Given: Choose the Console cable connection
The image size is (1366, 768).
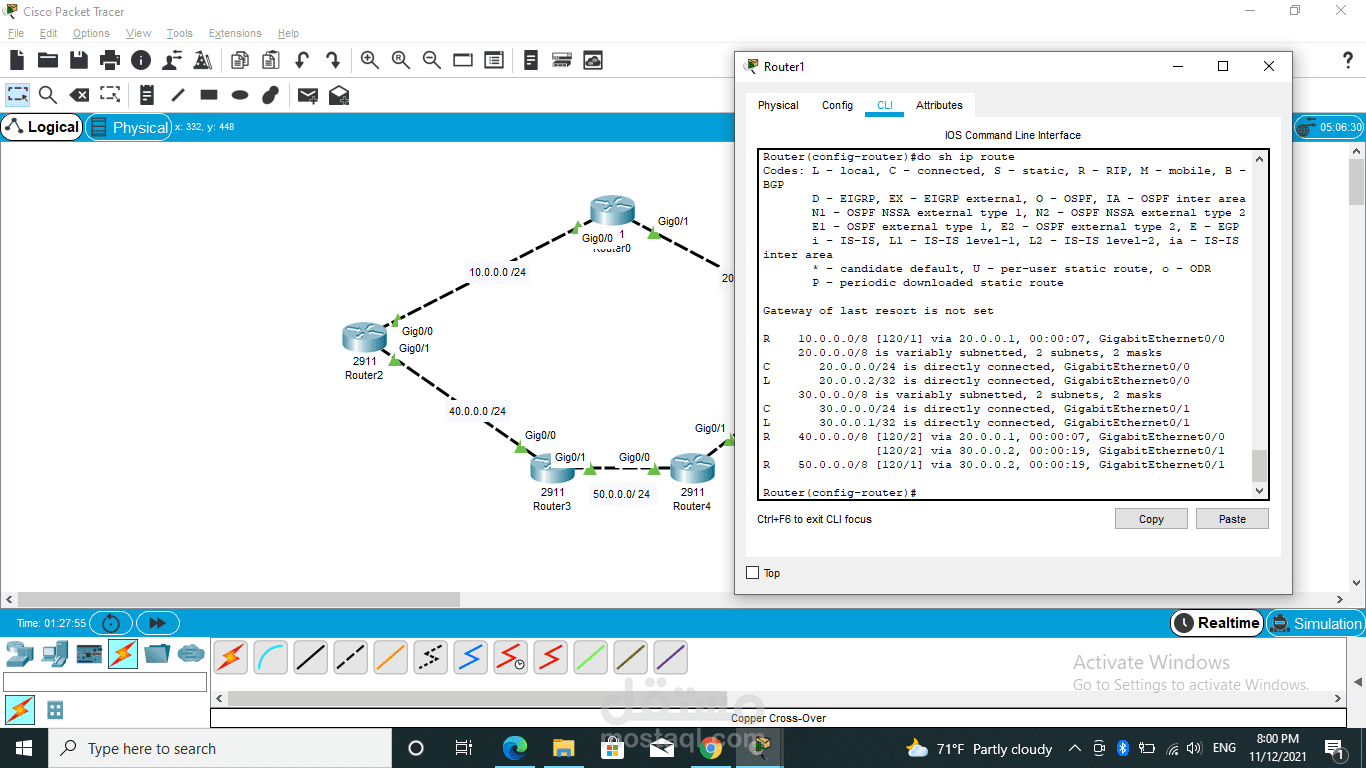Looking at the screenshot, I should [271, 657].
